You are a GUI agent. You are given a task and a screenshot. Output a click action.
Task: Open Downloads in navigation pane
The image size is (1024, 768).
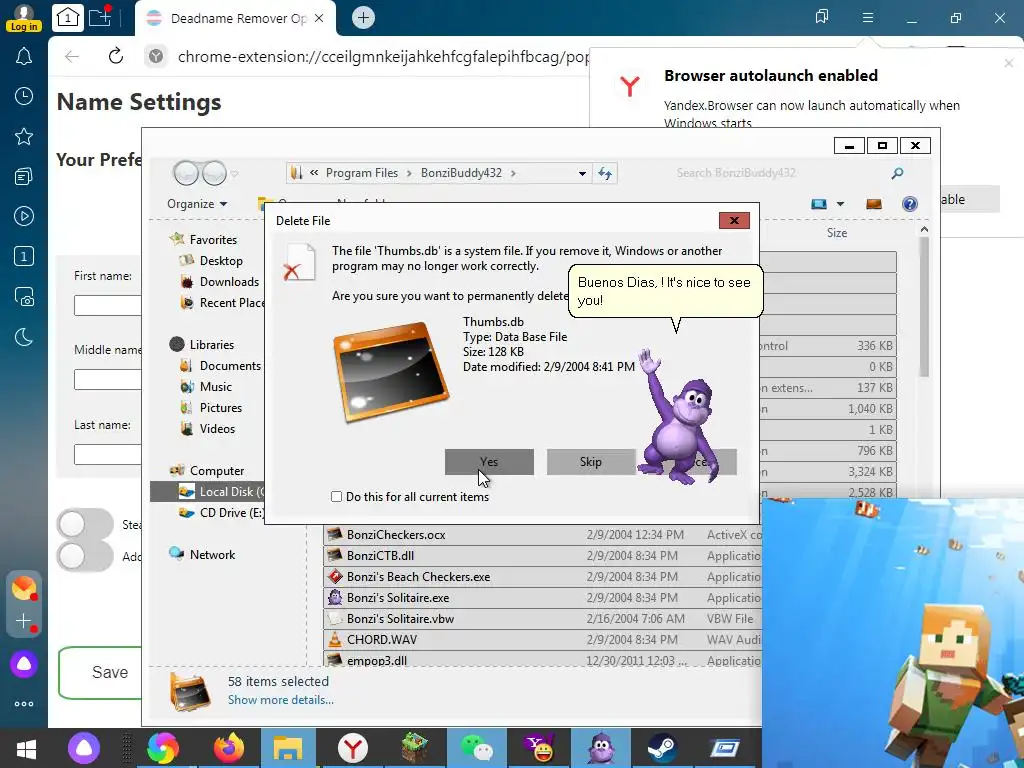[229, 281]
